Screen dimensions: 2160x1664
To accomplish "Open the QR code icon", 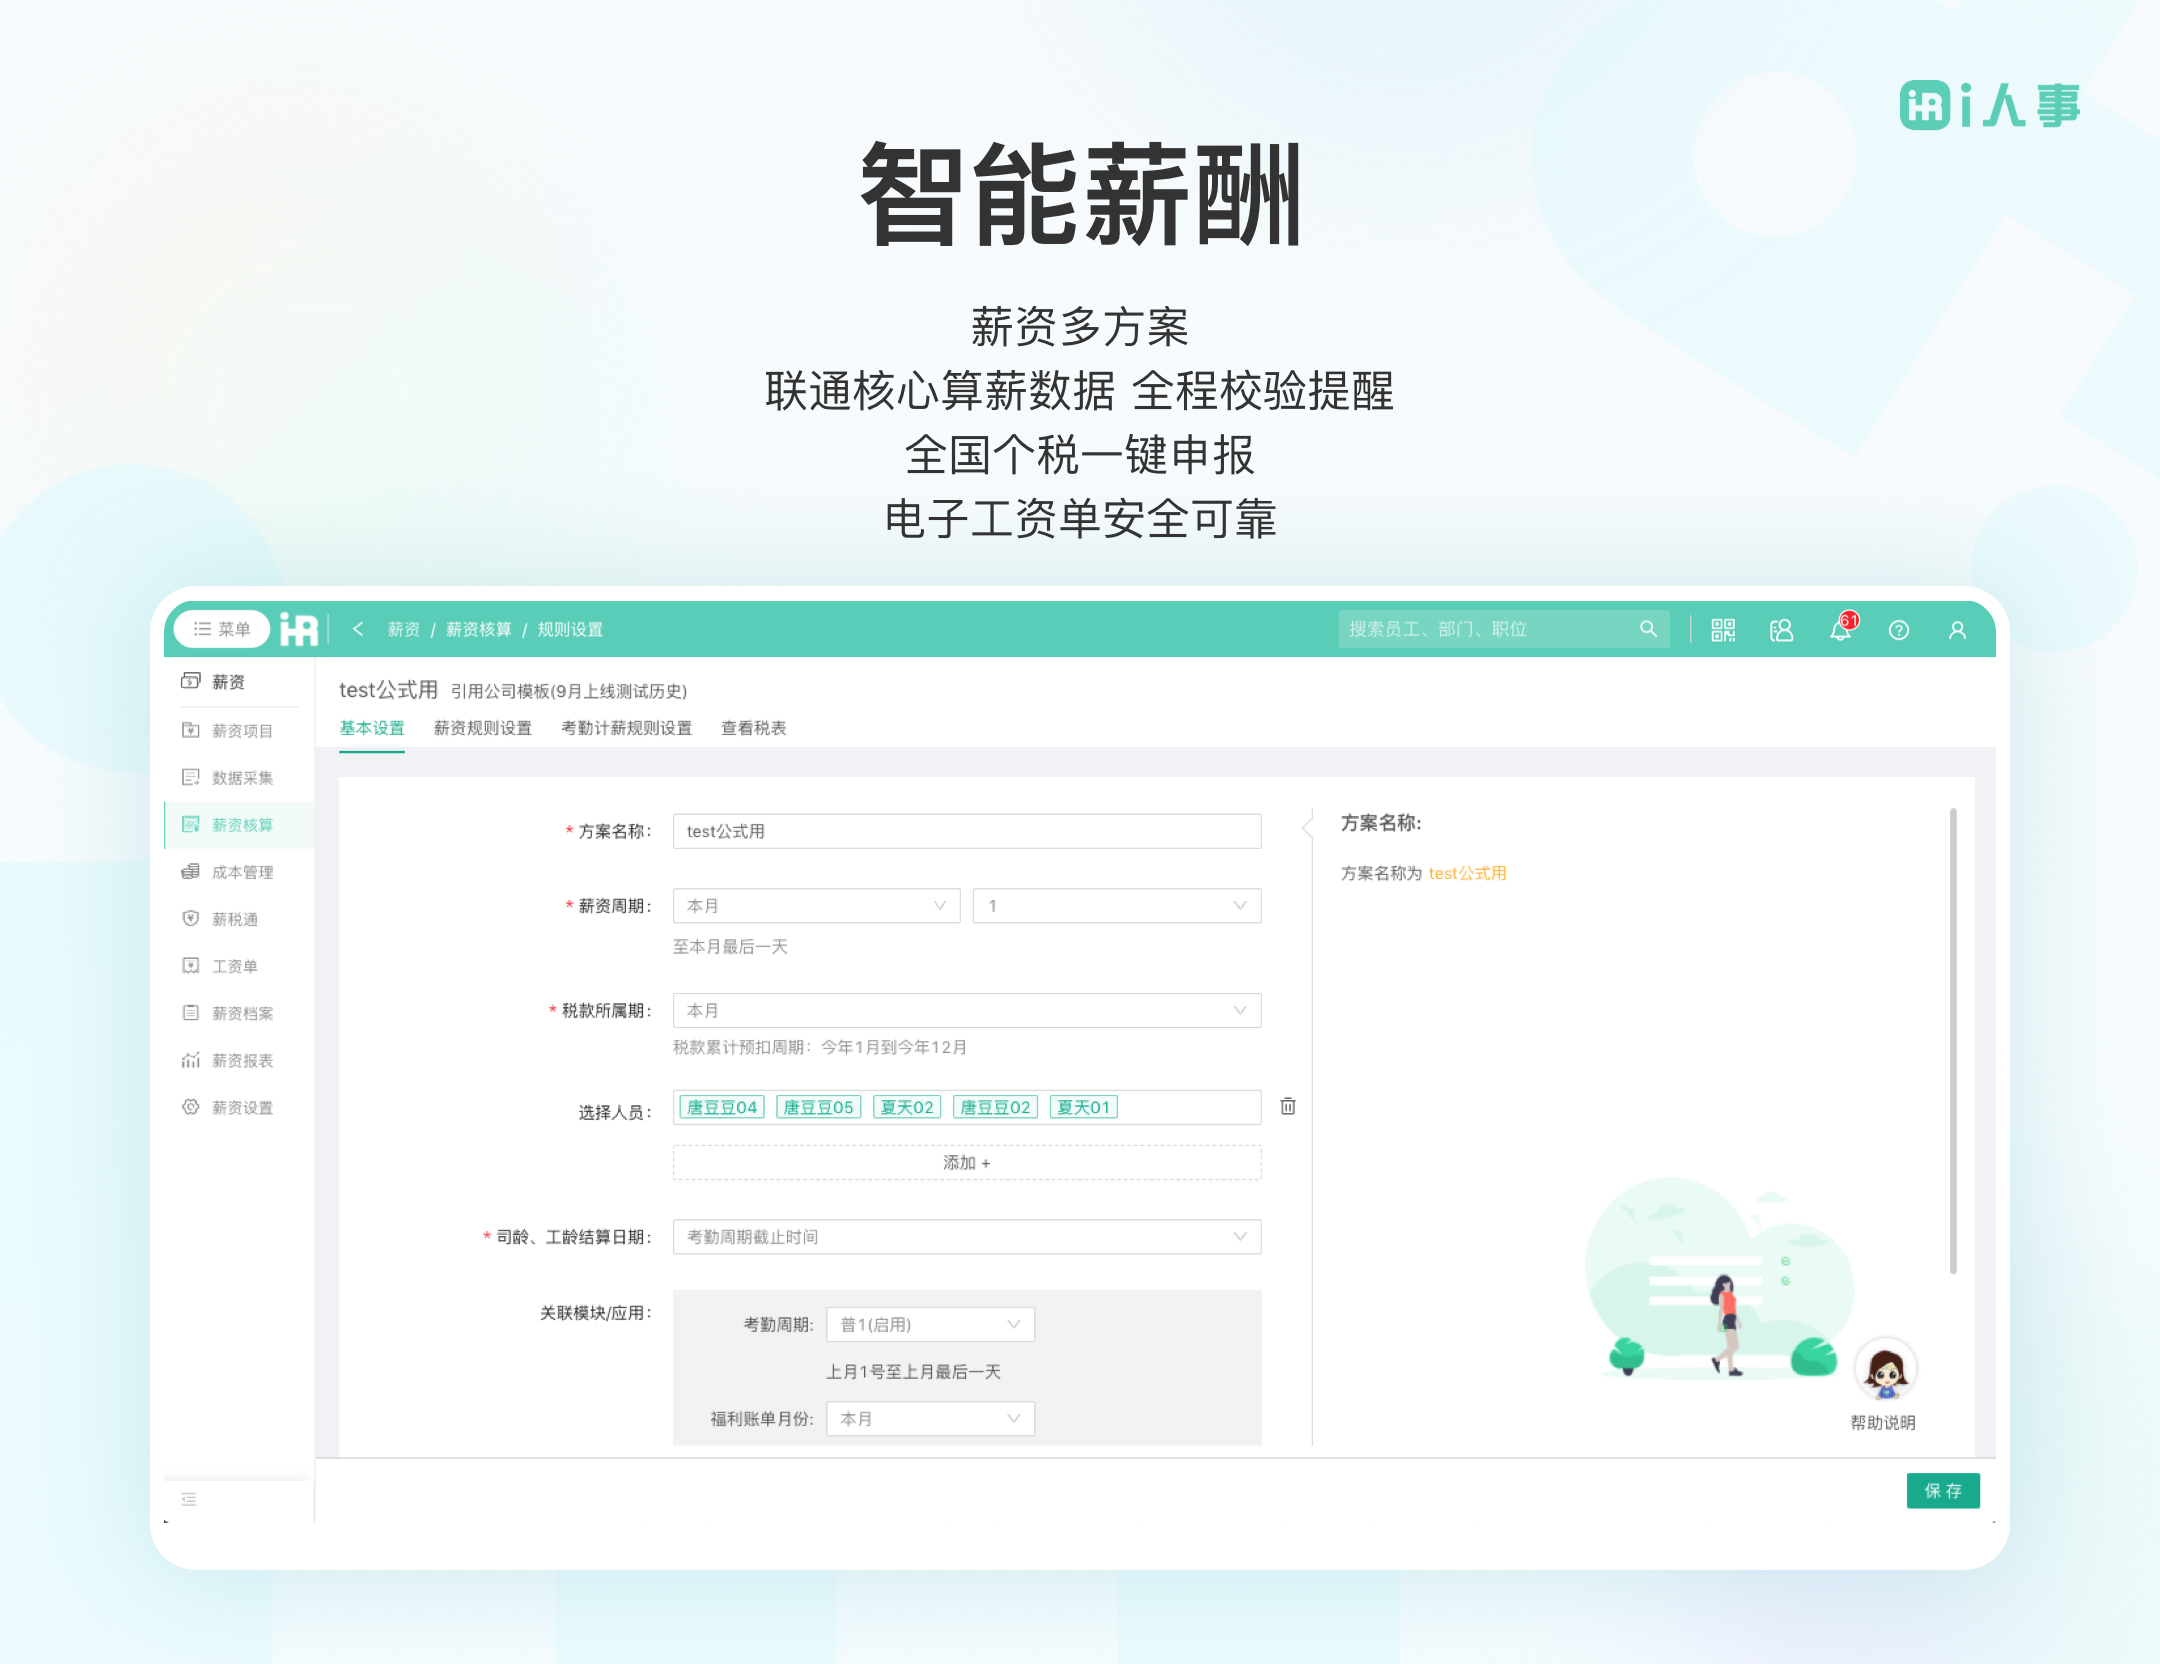I will (x=1723, y=630).
